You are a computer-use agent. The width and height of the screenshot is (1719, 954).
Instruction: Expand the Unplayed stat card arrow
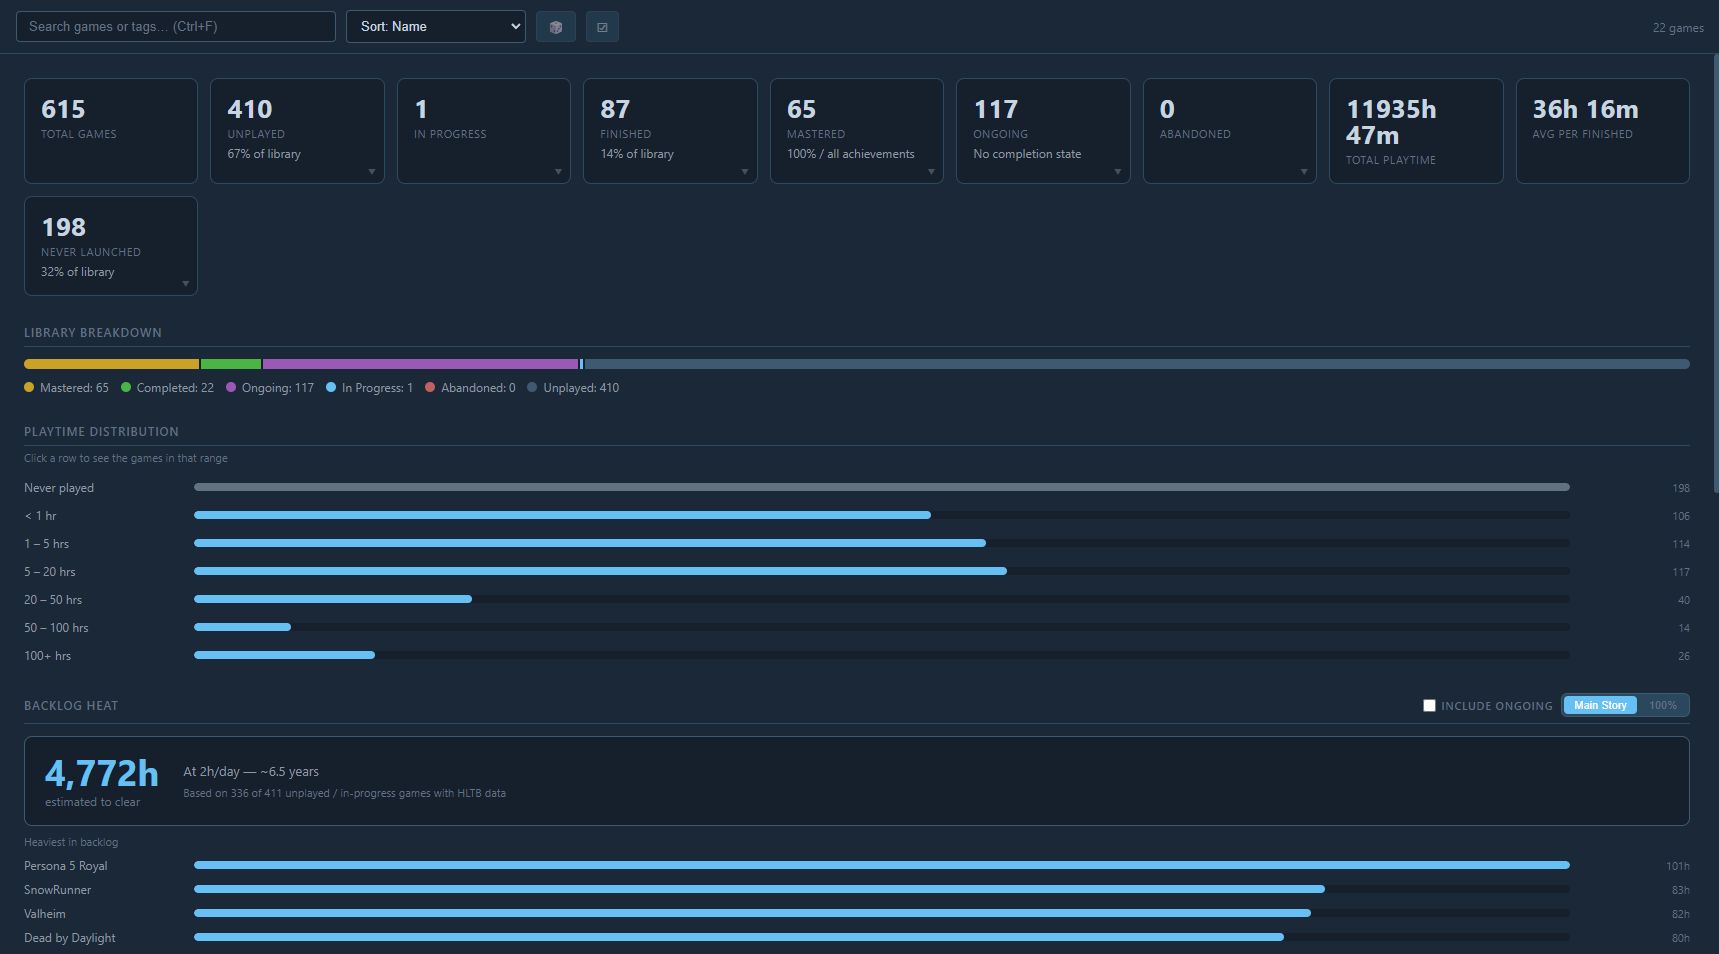(x=372, y=172)
